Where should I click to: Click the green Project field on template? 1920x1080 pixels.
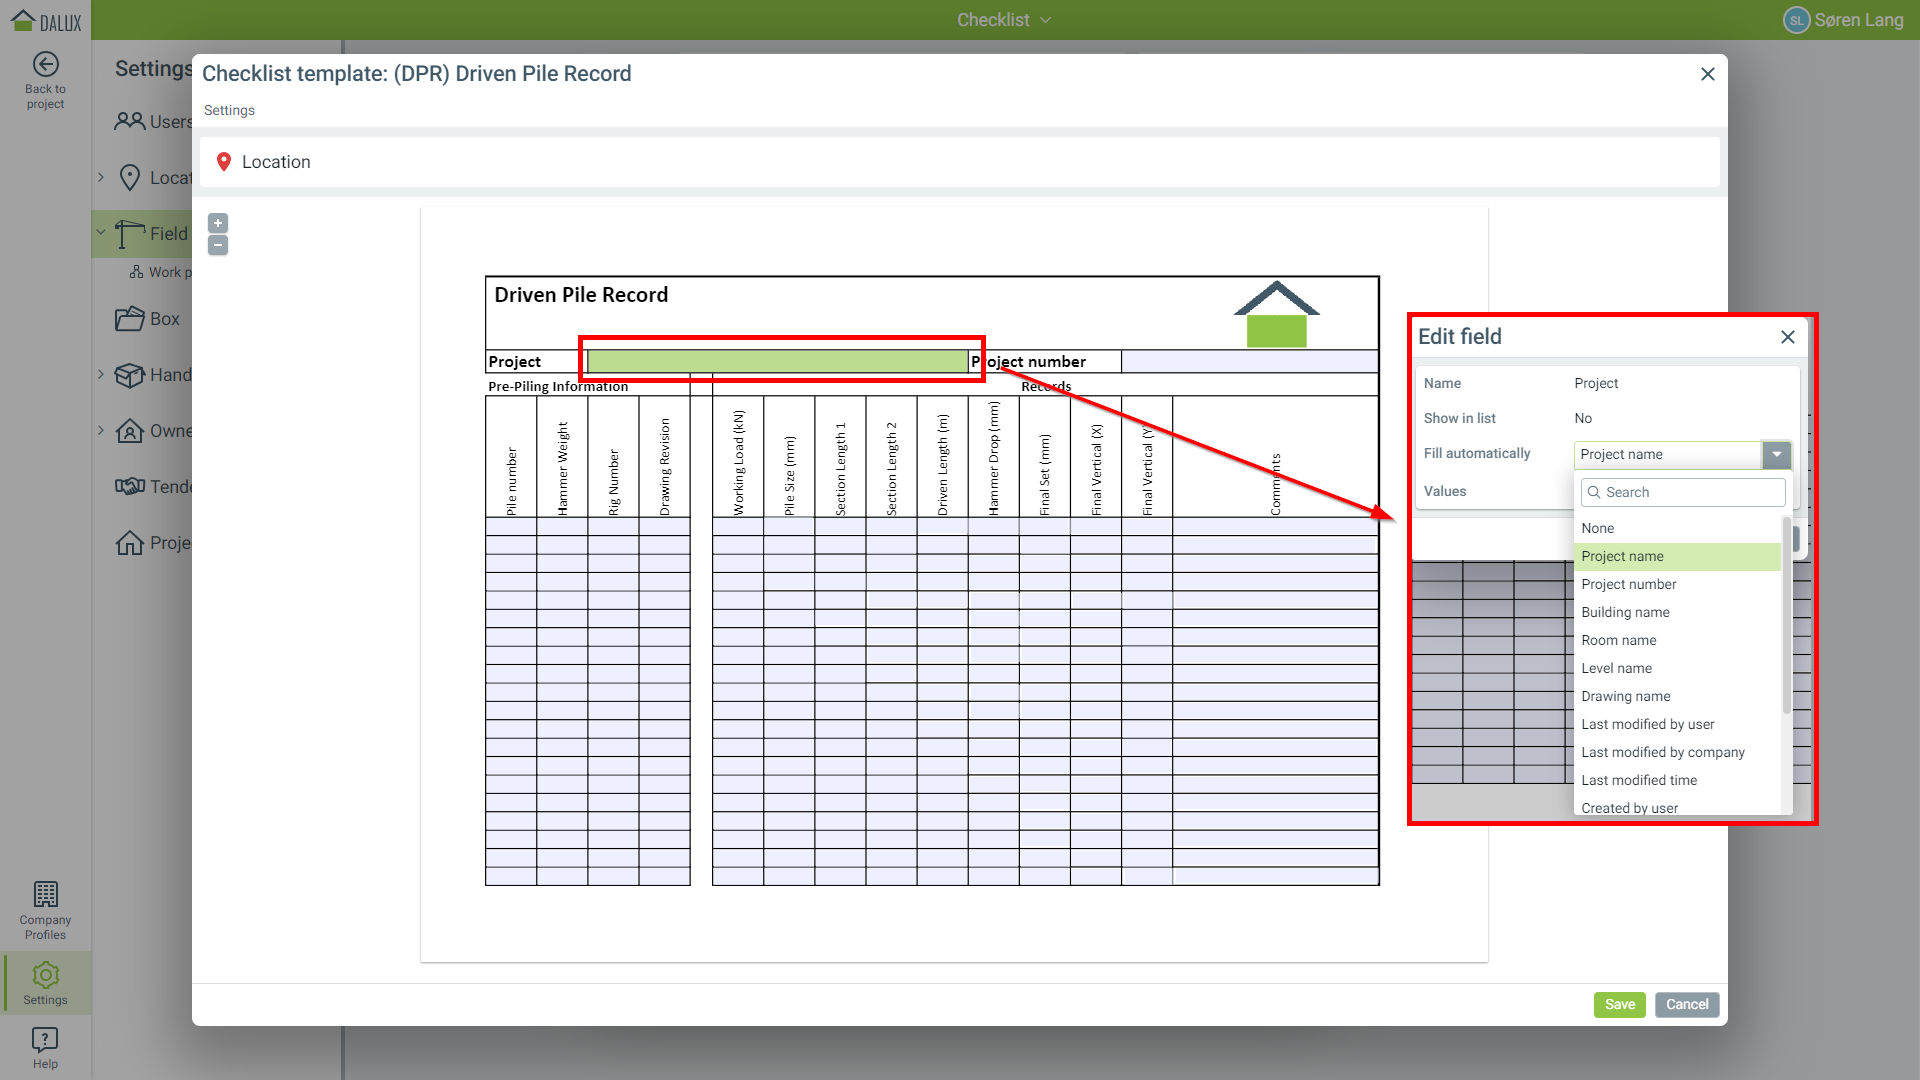pos(776,361)
